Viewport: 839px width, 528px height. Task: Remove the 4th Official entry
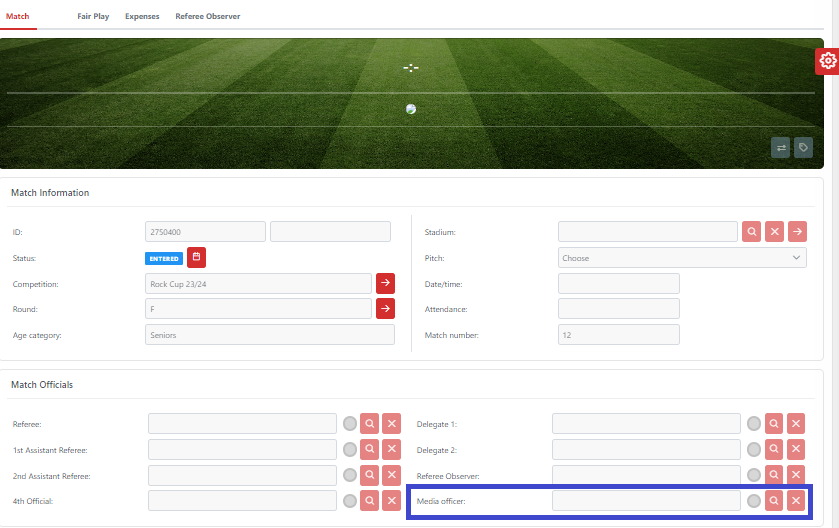pyautogui.click(x=391, y=500)
